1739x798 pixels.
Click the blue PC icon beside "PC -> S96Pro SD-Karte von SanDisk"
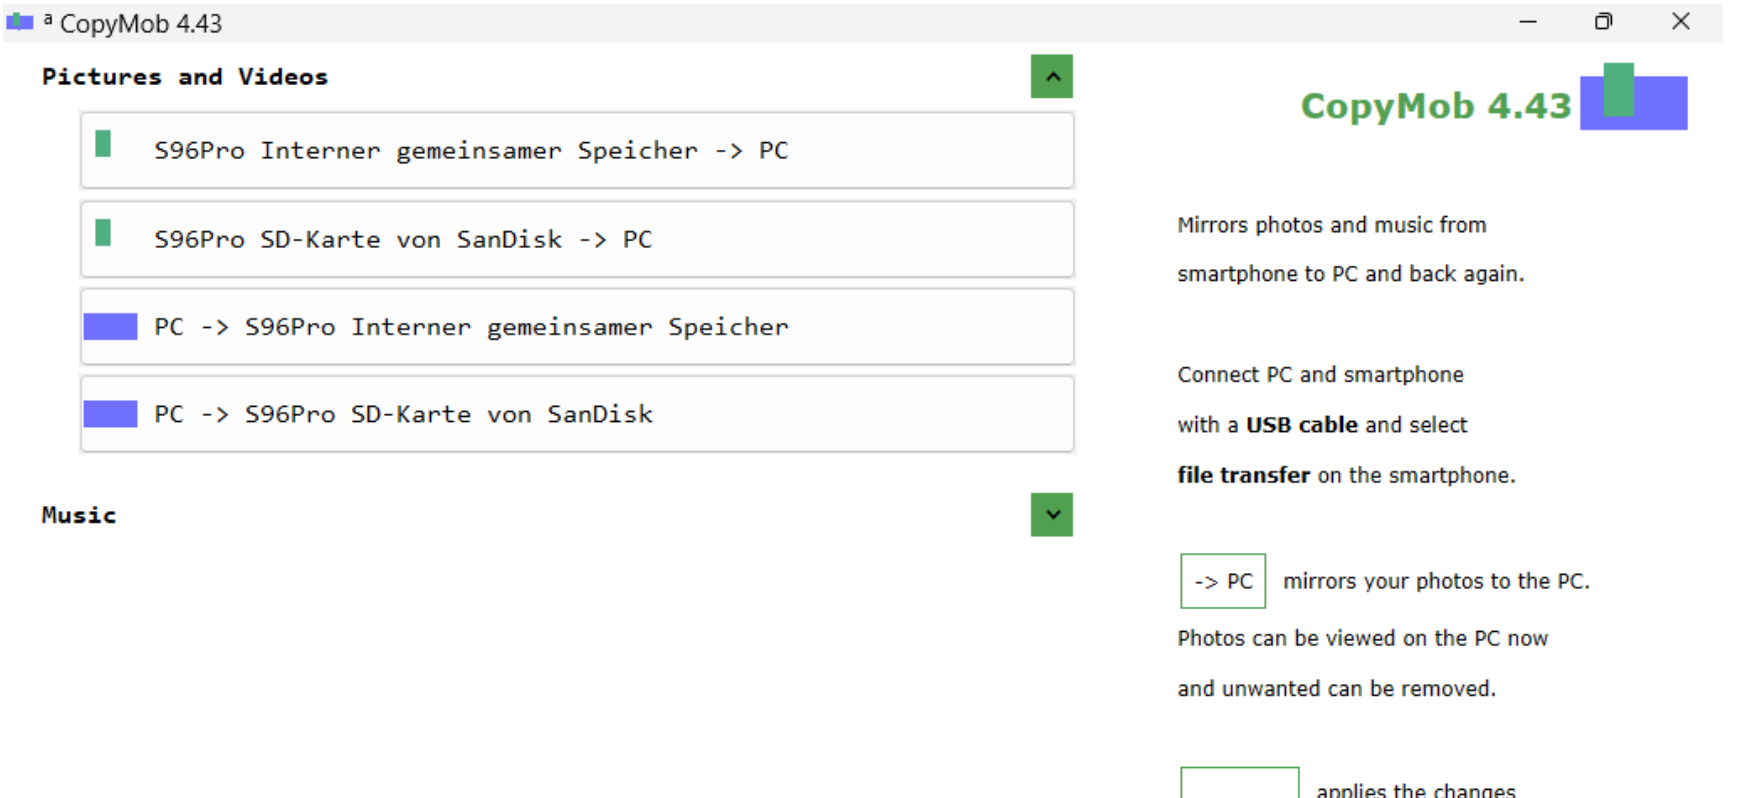tap(110, 413)
